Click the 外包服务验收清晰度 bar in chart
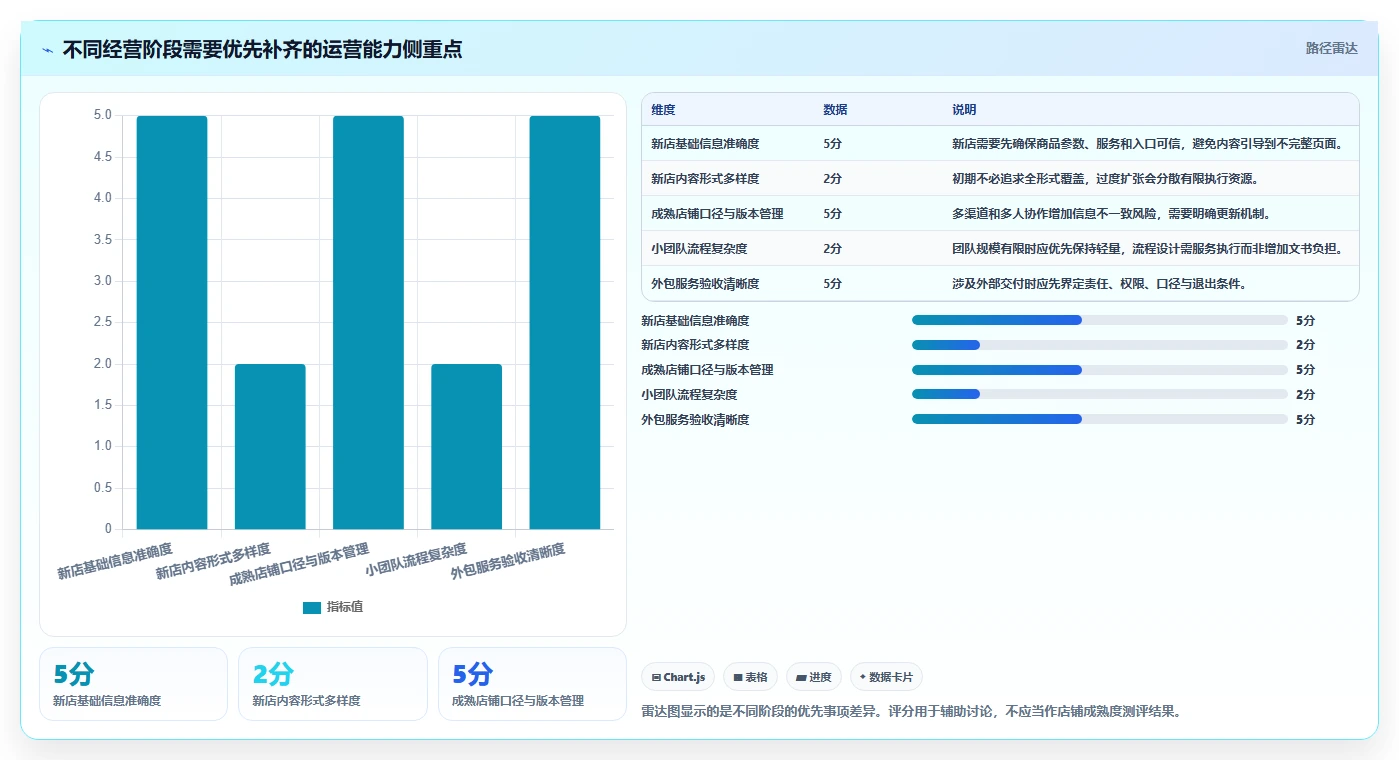Image resolution: width=1399 pixels, height=760 pixels. [564, 322]
